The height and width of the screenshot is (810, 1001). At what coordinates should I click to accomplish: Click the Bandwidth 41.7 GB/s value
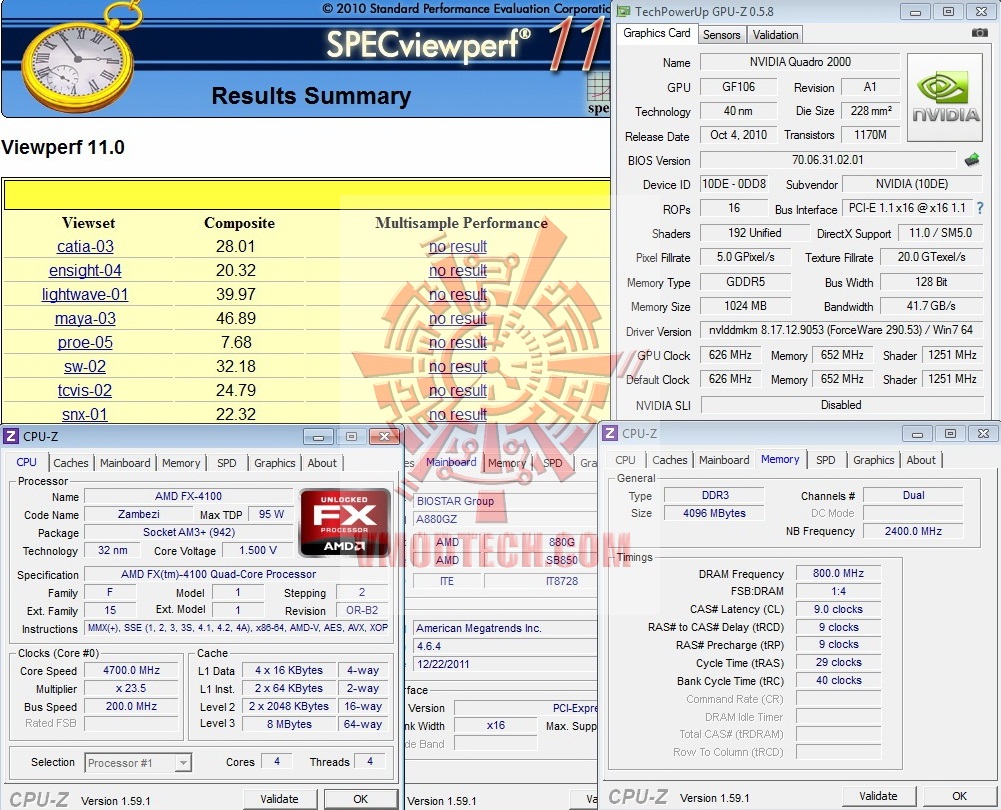point(931,306)
